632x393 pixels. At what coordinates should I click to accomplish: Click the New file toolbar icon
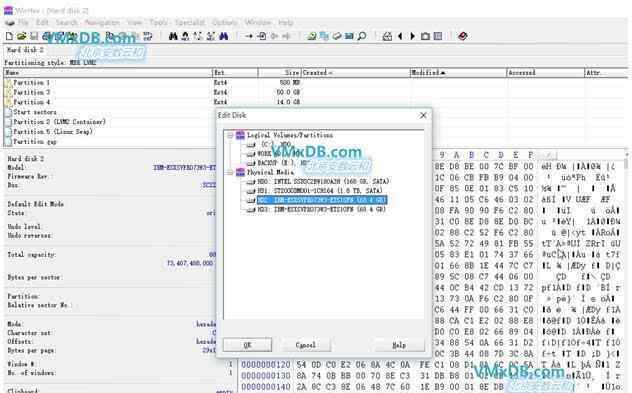tap(9, 36)
